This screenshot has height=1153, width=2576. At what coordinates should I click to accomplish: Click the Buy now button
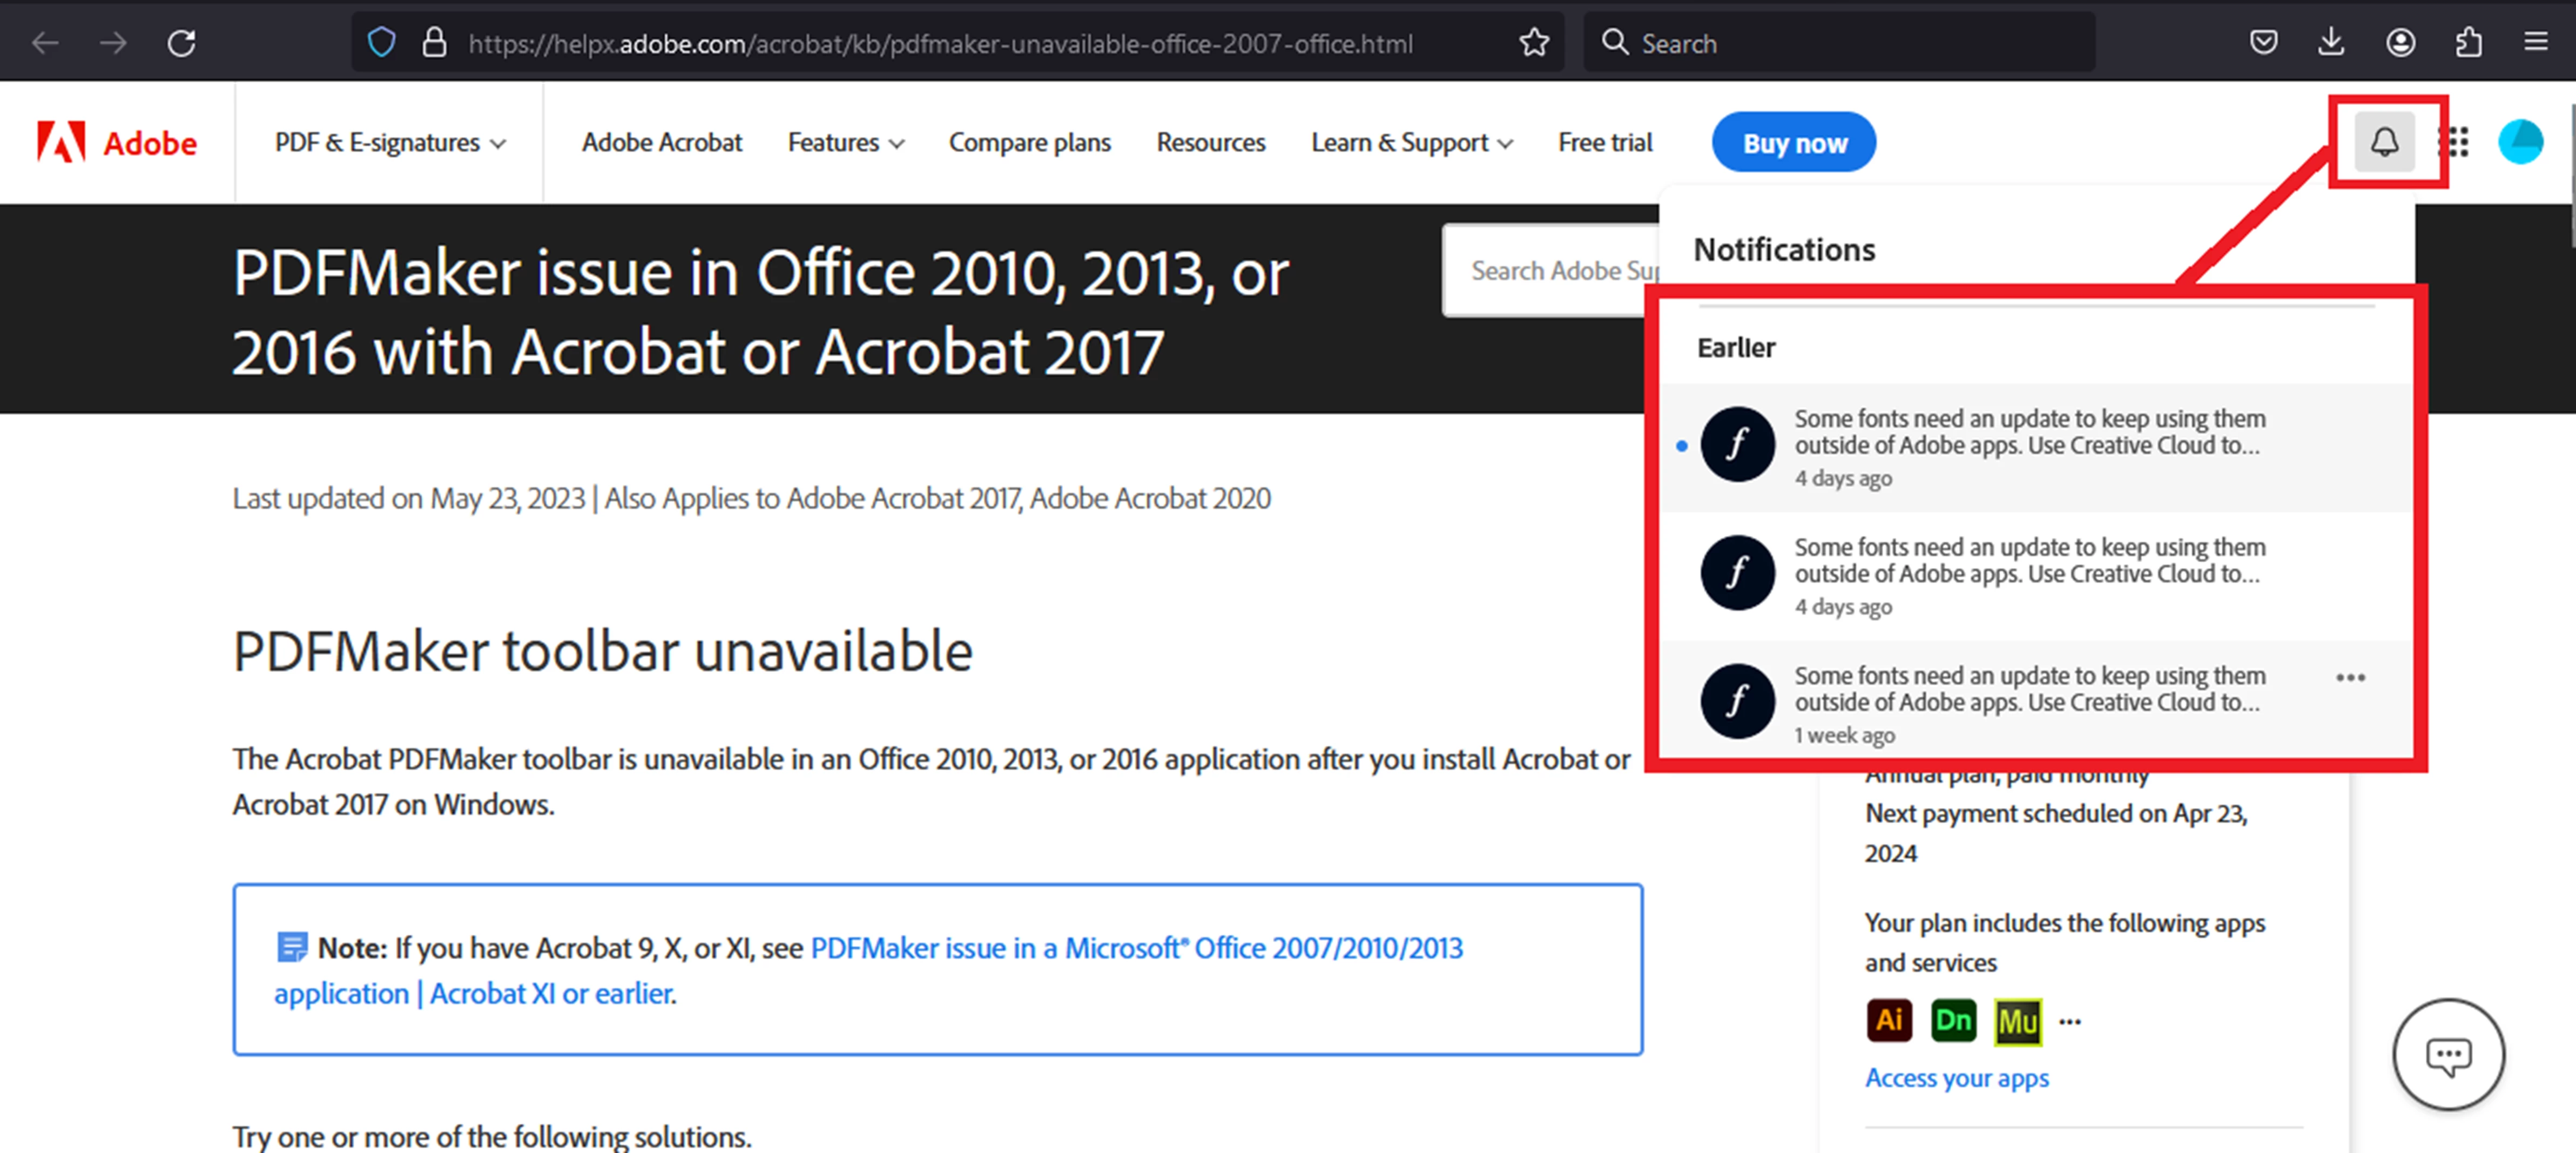[1794, 143]
